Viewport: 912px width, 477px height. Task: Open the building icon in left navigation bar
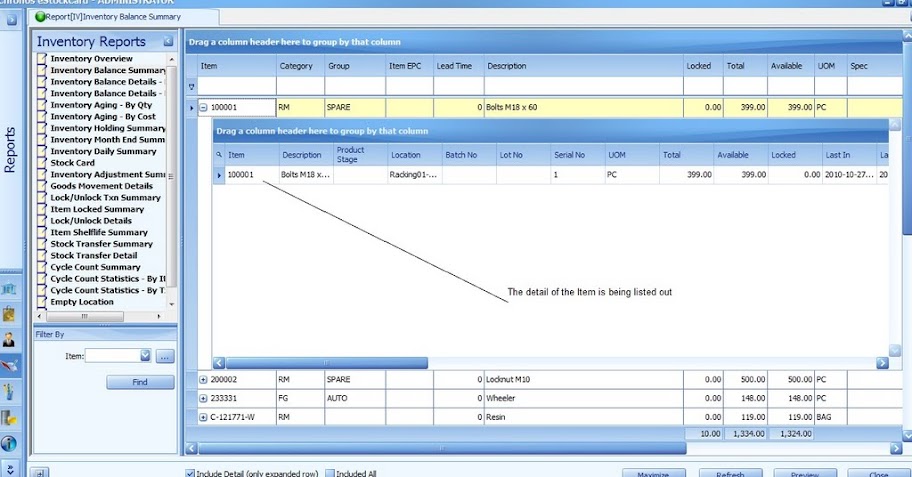click(x=9, y=289)
